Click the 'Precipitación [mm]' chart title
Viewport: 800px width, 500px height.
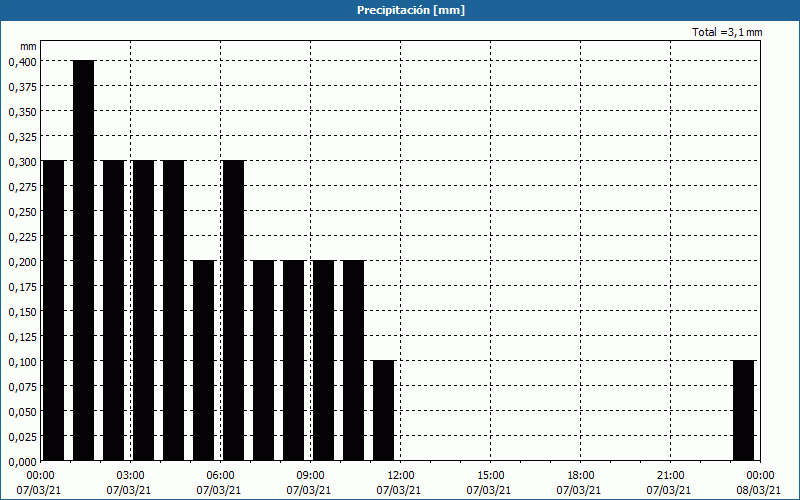pos(411,10)
